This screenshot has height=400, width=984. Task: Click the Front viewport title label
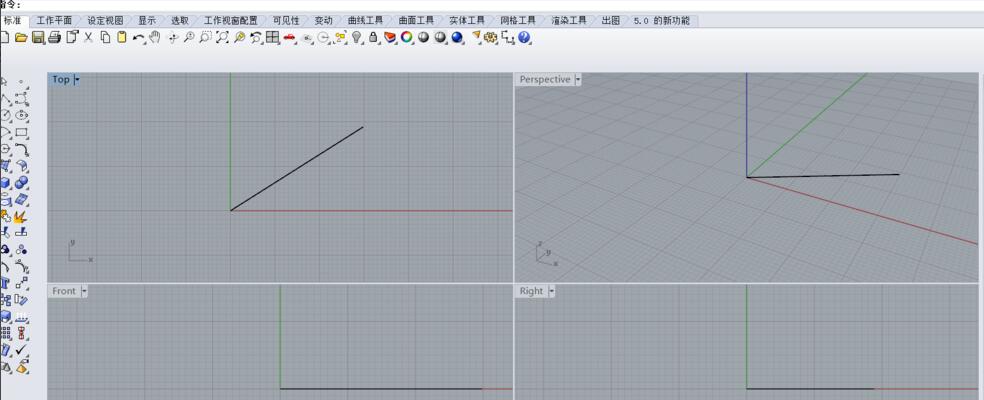64,291
